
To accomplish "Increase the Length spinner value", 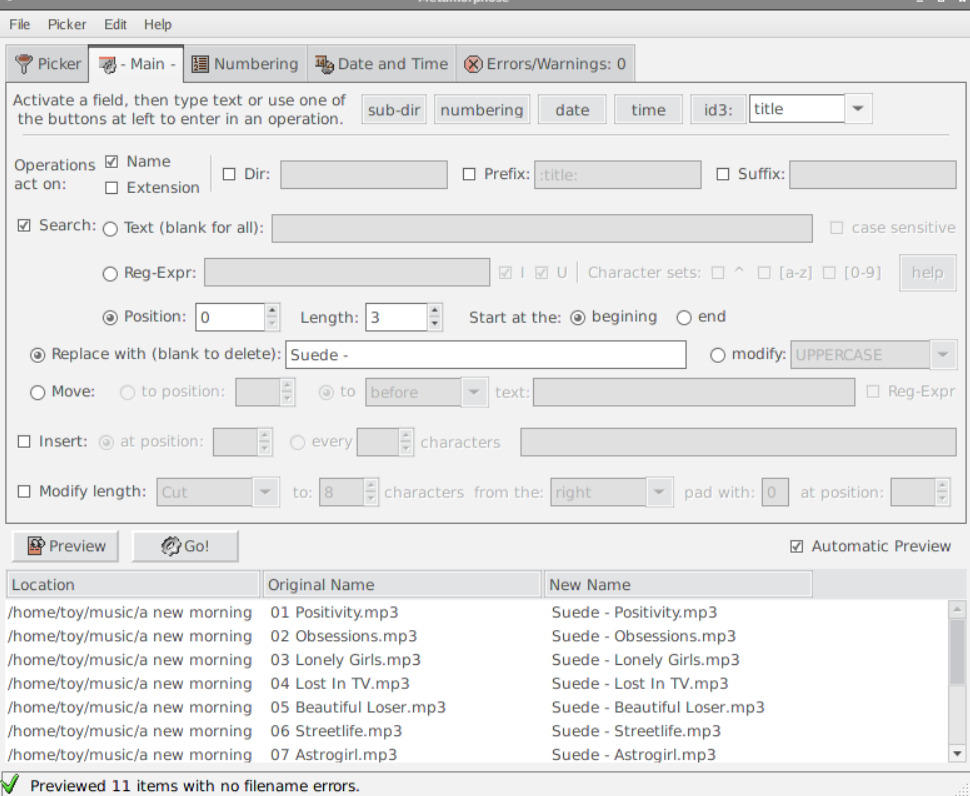I will coord(435,310).
